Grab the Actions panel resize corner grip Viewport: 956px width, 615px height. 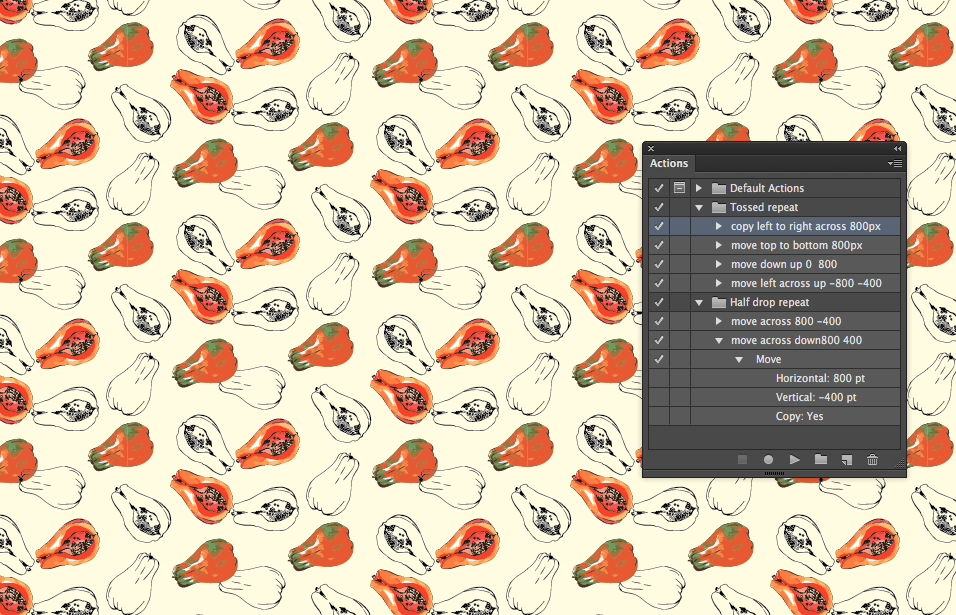(899, 463)
